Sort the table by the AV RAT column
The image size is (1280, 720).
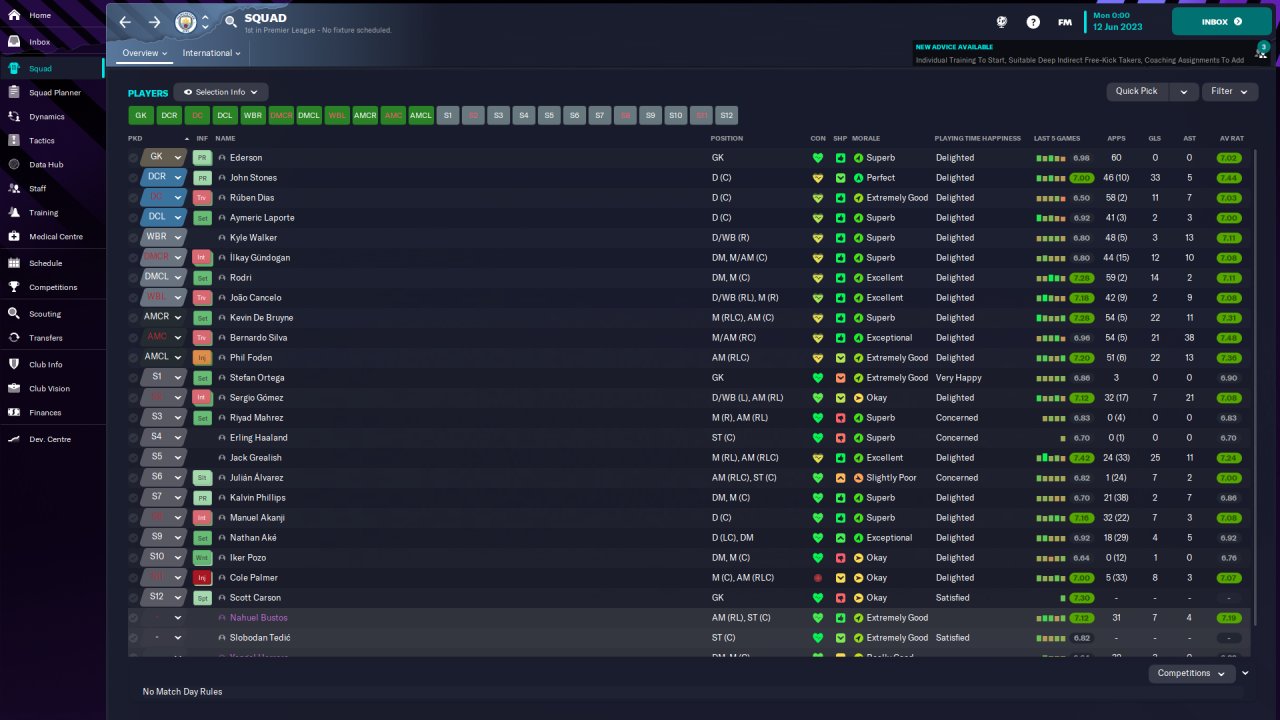pos(1232,138)
